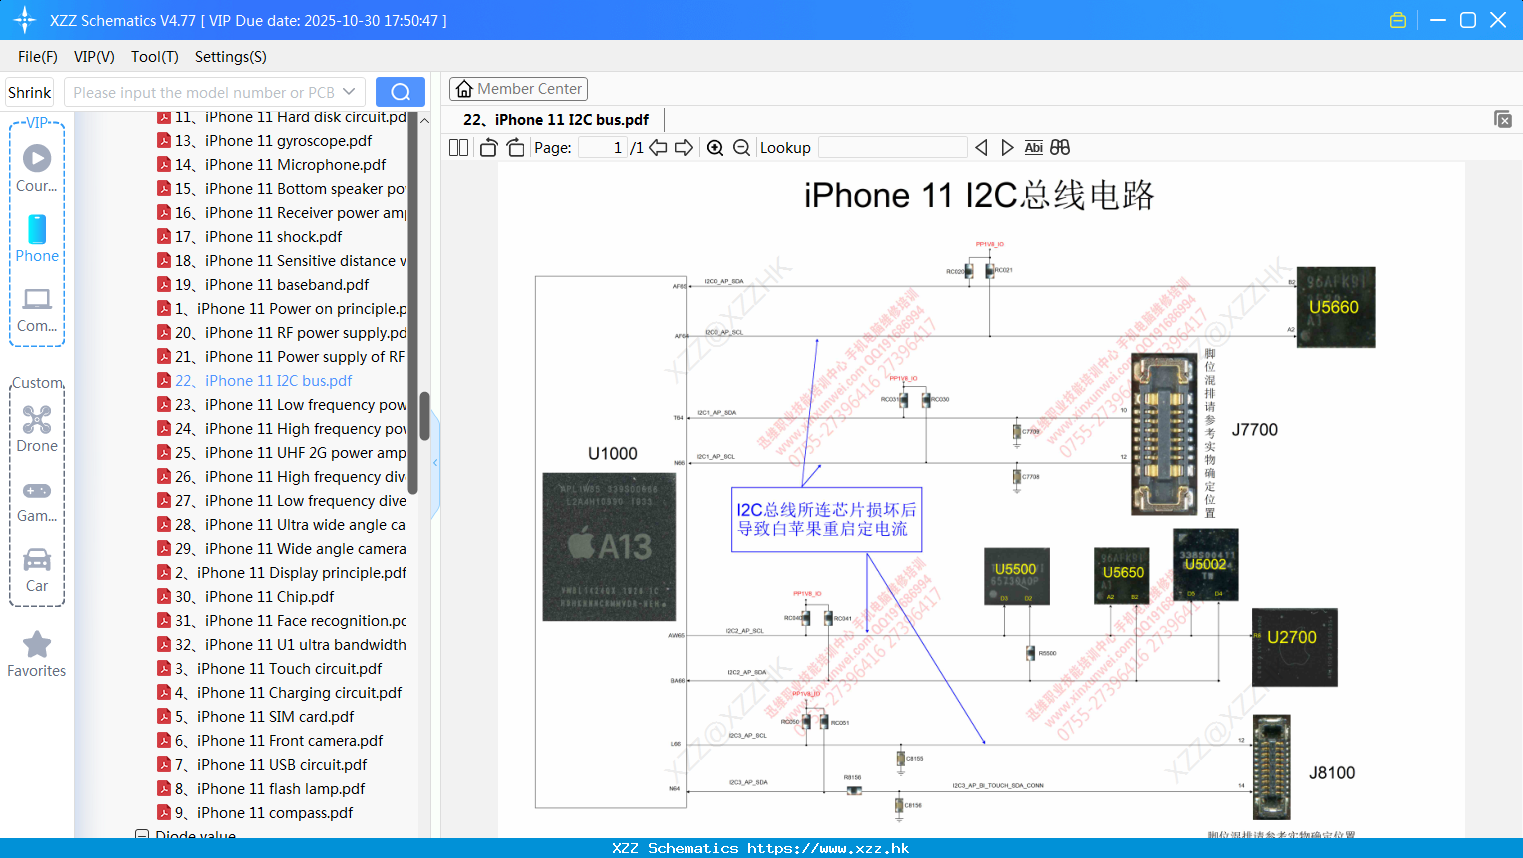The width and height of the screenshot is (1523, 858).
Task: Open the Member Center button
Action: click(x=518, y=89)
